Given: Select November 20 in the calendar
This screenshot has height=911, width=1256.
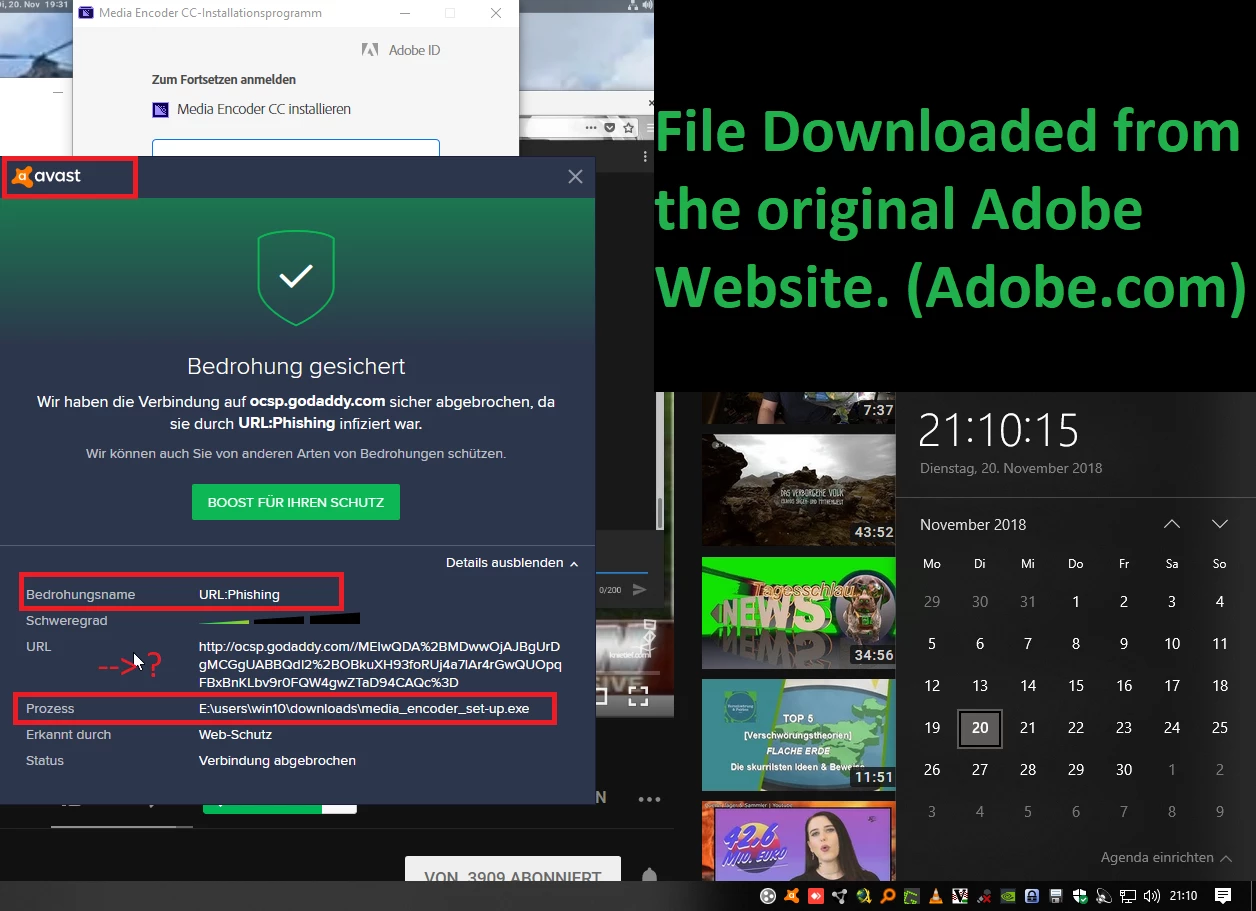Looking at the screenshot, I should coord(980,728).
